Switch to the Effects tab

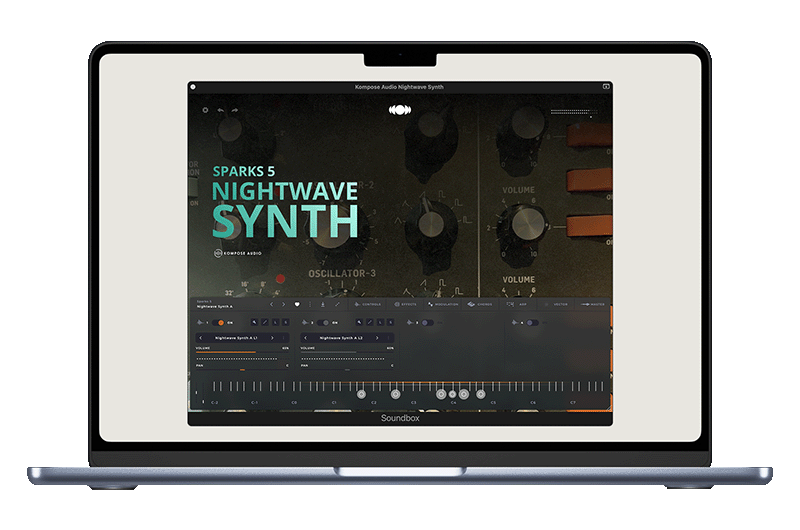(x=406, y=304)
